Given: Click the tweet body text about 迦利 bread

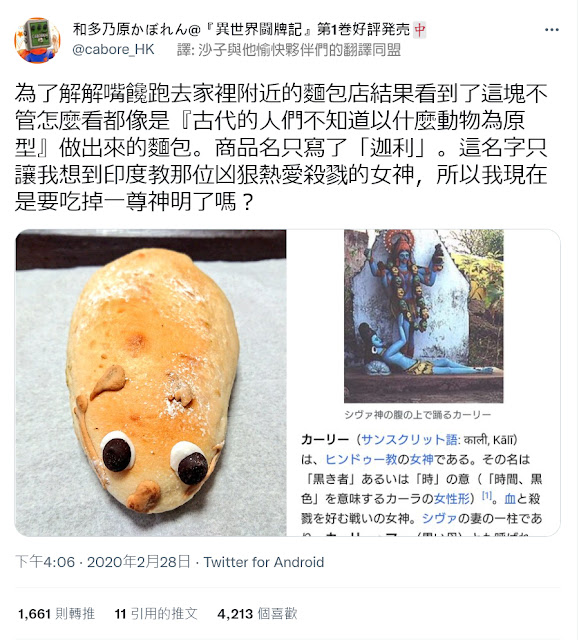Looking at the screenshot, I should click(x=281, y=147).
